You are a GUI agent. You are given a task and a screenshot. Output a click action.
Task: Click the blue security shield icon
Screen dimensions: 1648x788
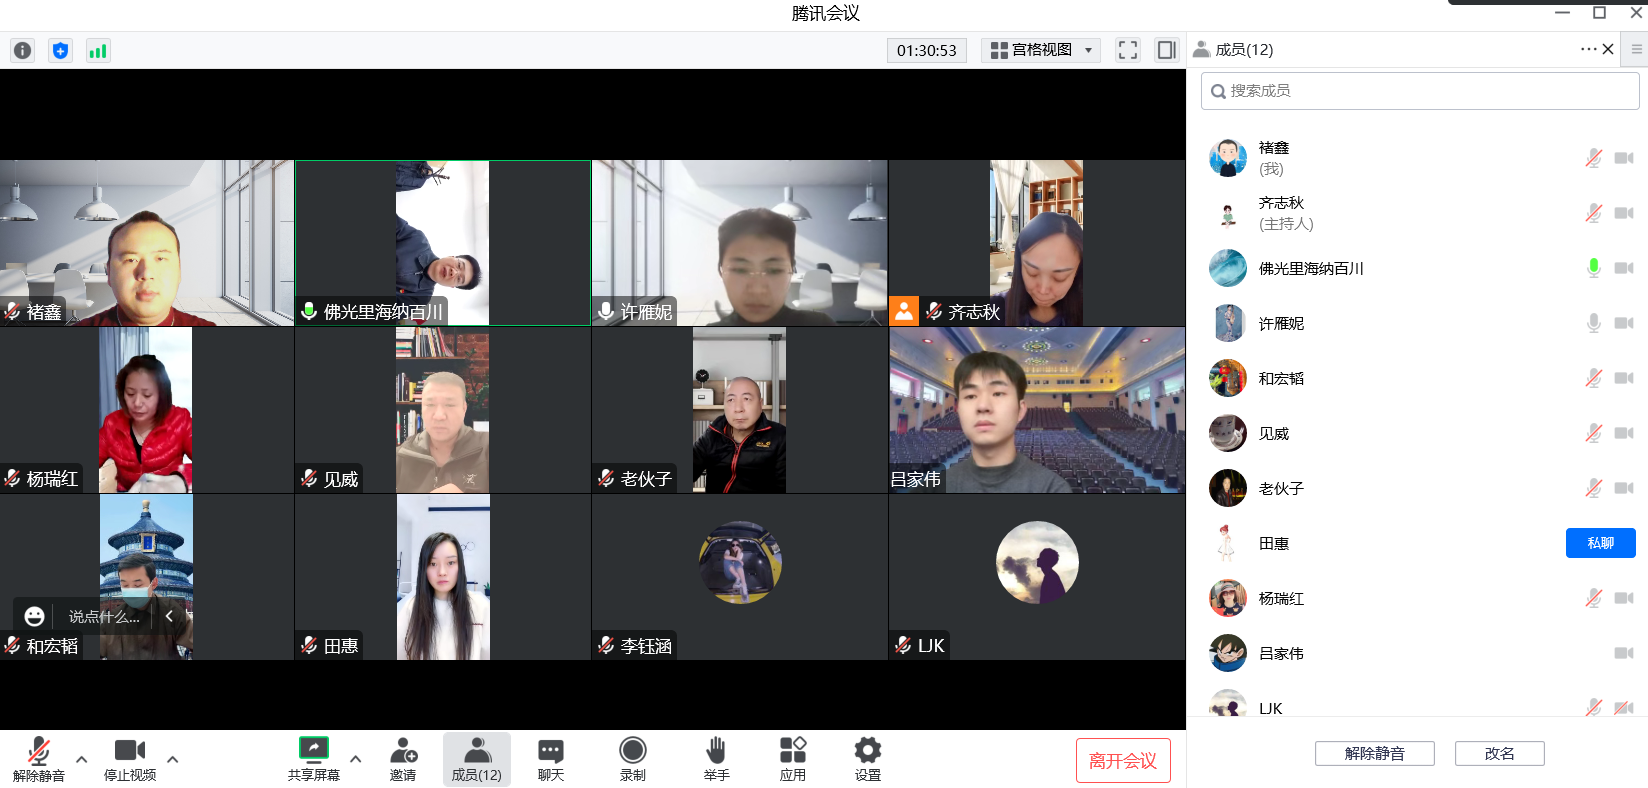pyautogui.click(x=60, y=50)
